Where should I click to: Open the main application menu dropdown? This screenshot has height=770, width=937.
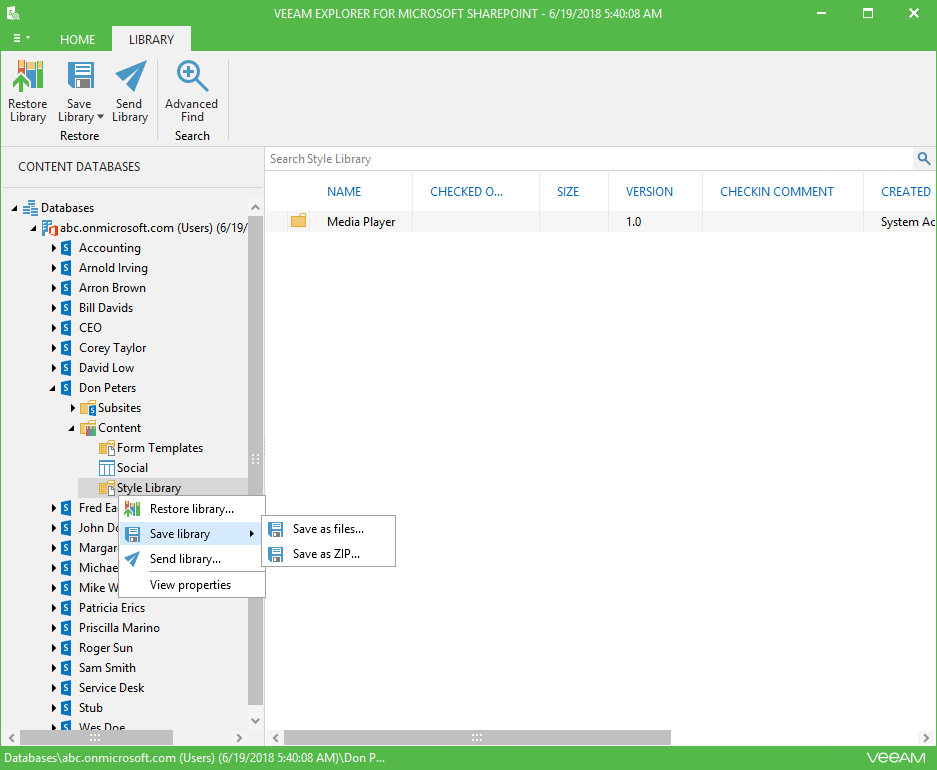[x=22, y=38]
